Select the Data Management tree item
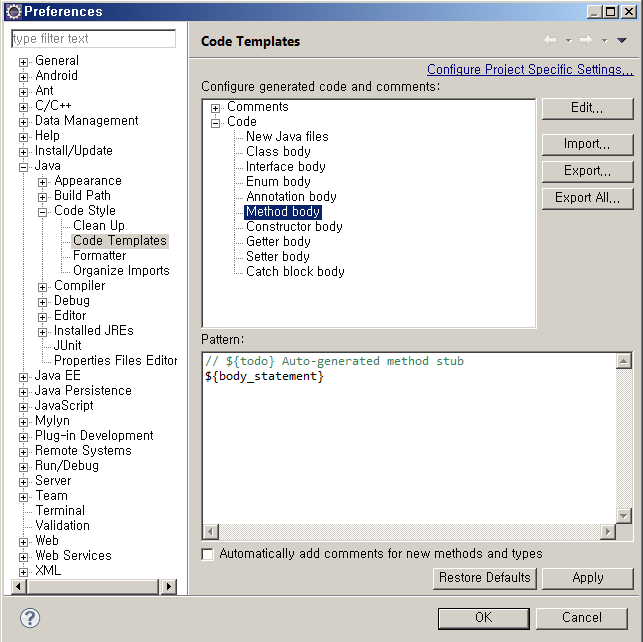643x642 pixels. tap(87, 121)
